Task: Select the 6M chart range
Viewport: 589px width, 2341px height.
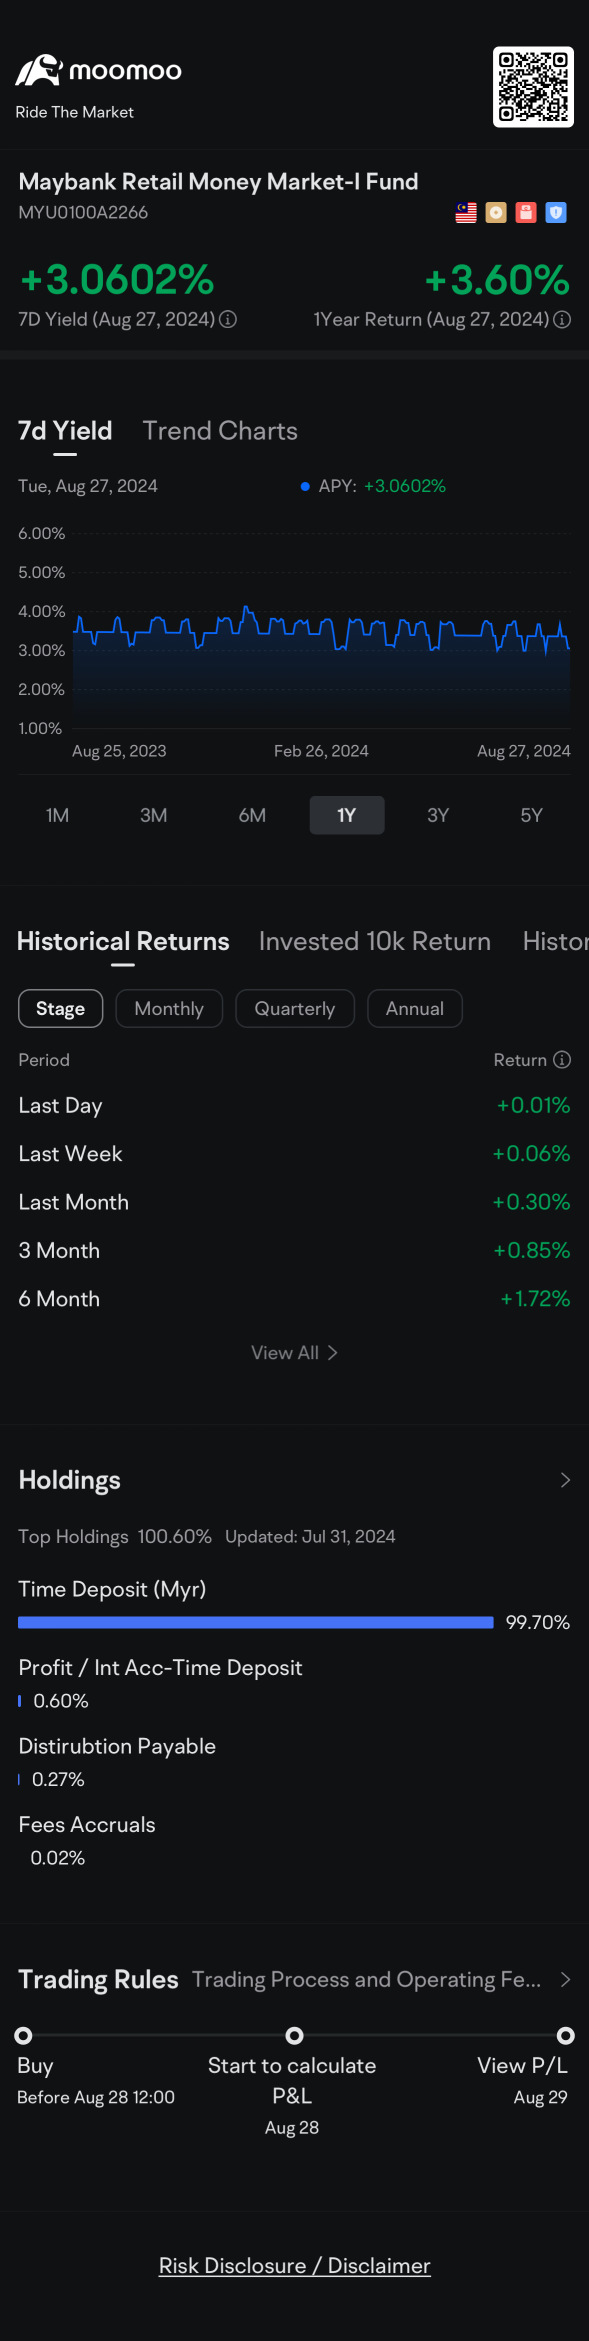Action: point(252,816)
